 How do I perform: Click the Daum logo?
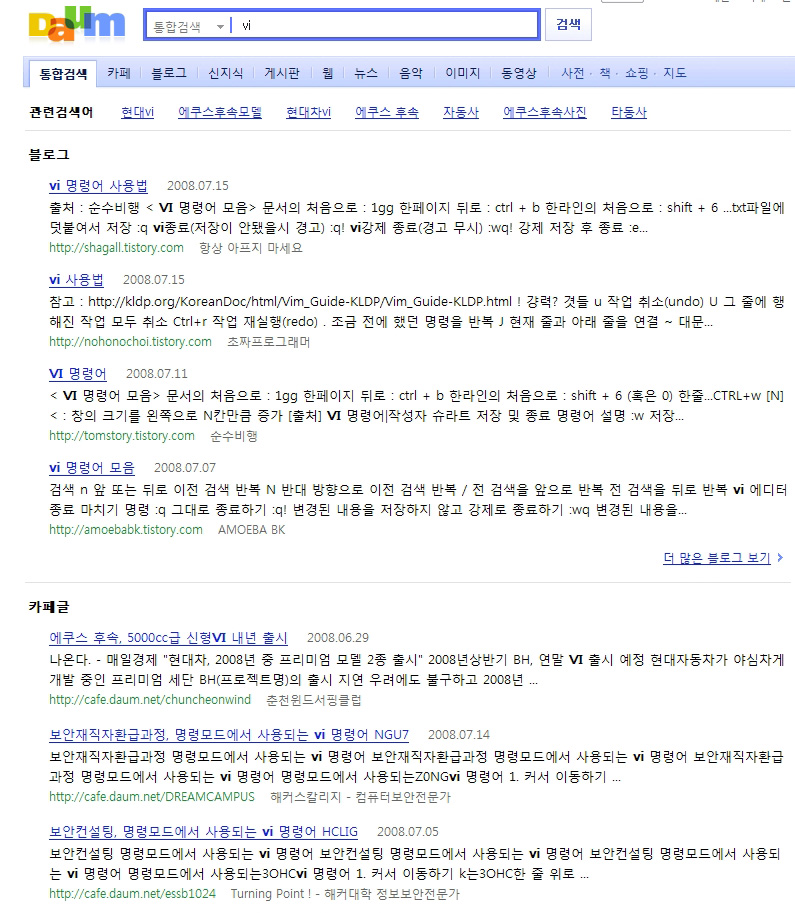click(77, 24)
